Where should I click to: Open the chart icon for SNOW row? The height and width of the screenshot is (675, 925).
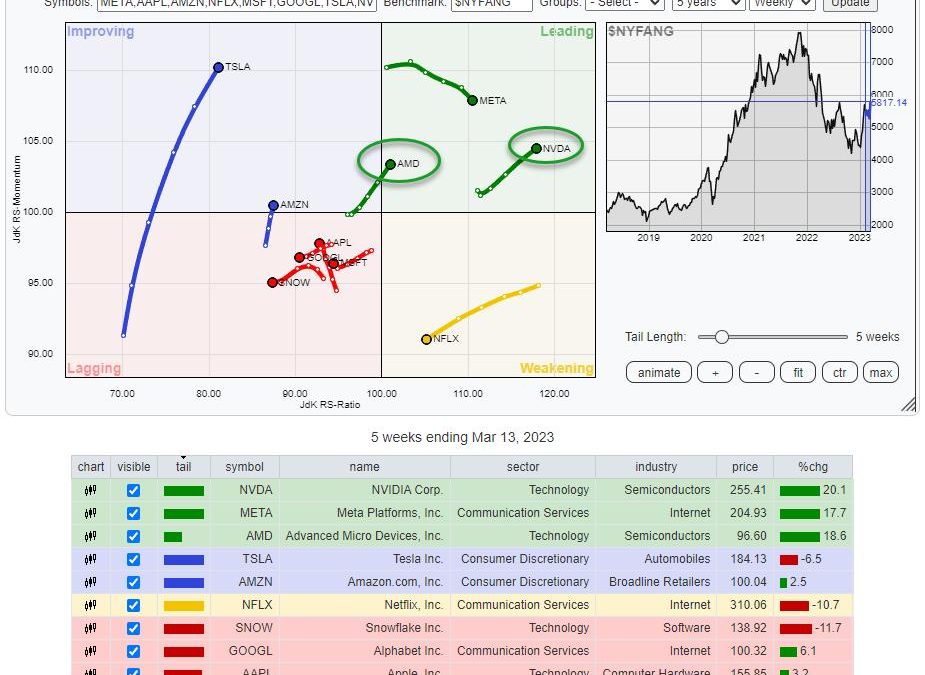point(90,628)
